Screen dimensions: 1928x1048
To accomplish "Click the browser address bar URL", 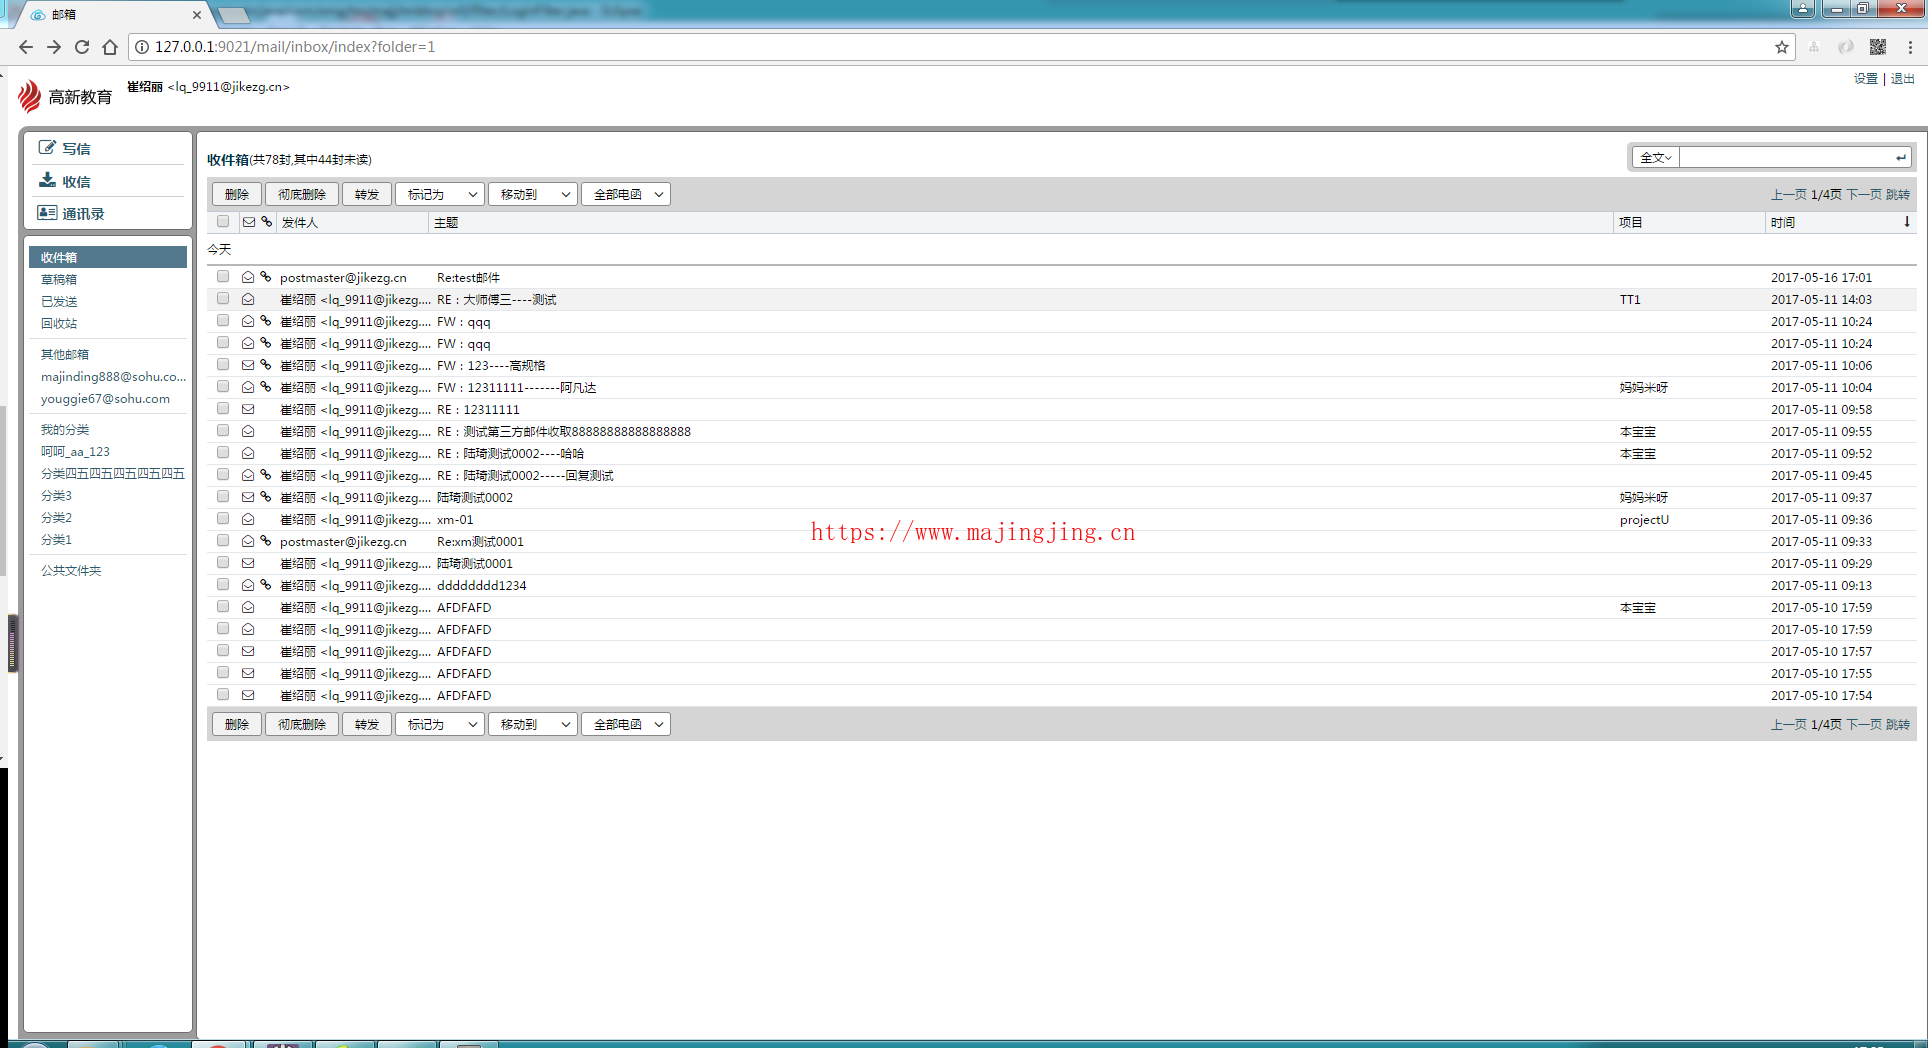I will tap(295, 47).
